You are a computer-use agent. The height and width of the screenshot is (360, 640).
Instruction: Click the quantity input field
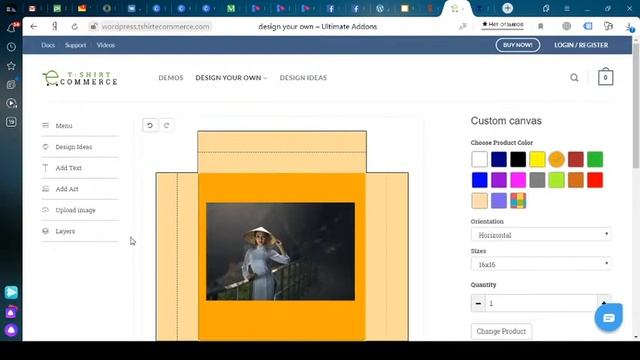click(541, 303)
